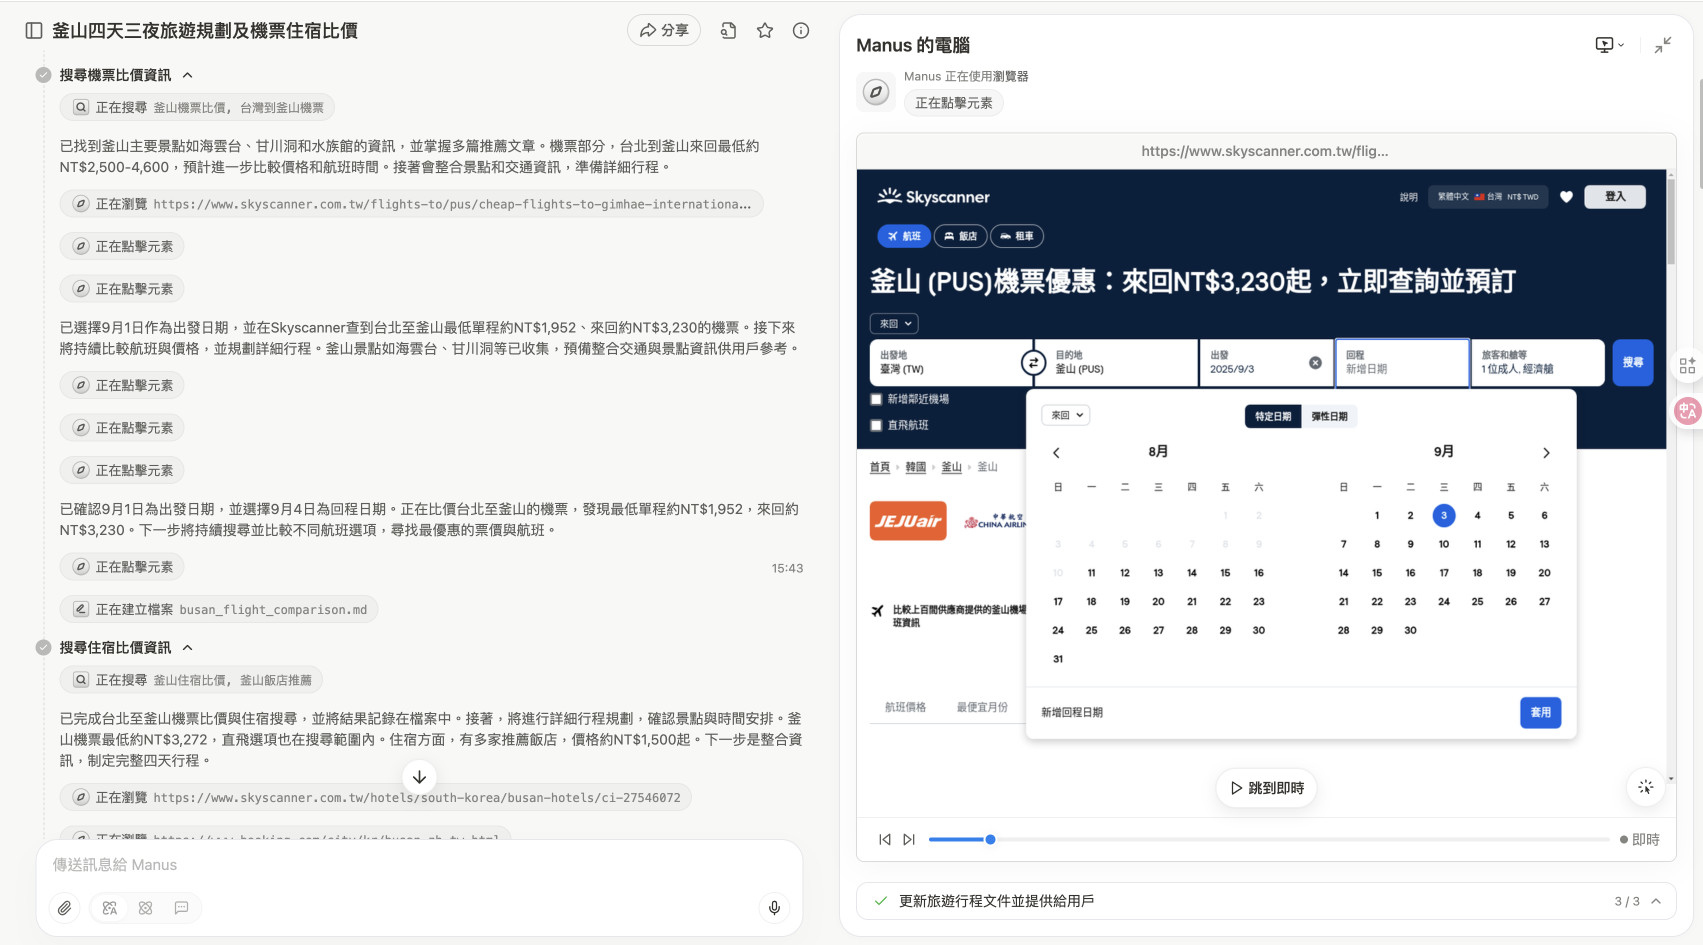Open the task files document icon
The height and width of the screenshot is (945, 1703).
tap(728, 31)
